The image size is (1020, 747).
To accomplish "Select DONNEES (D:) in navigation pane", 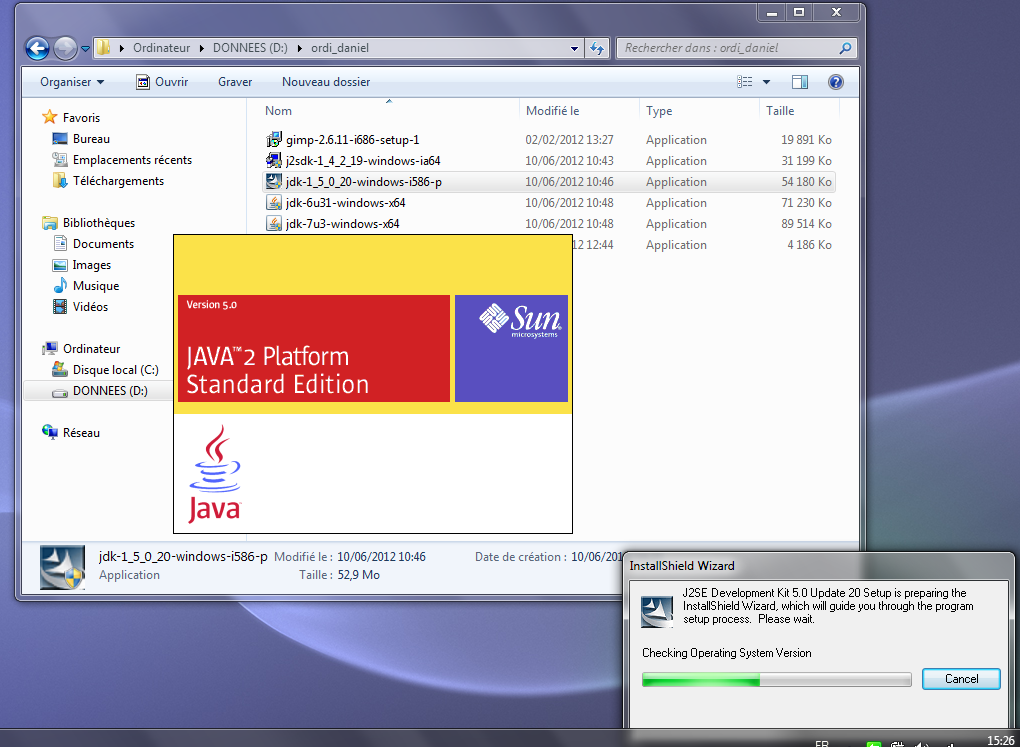I will pyautogui.click(x=109, y=391).
